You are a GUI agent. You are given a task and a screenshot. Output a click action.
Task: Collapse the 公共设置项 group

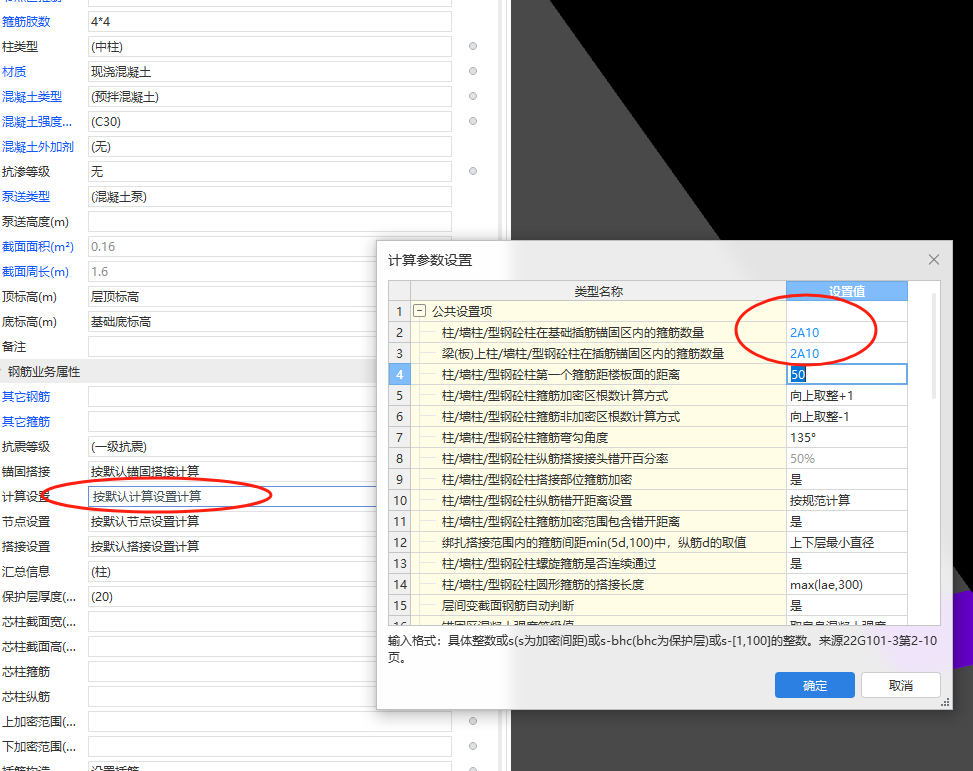pyautogui.click(x=419, y=311)
